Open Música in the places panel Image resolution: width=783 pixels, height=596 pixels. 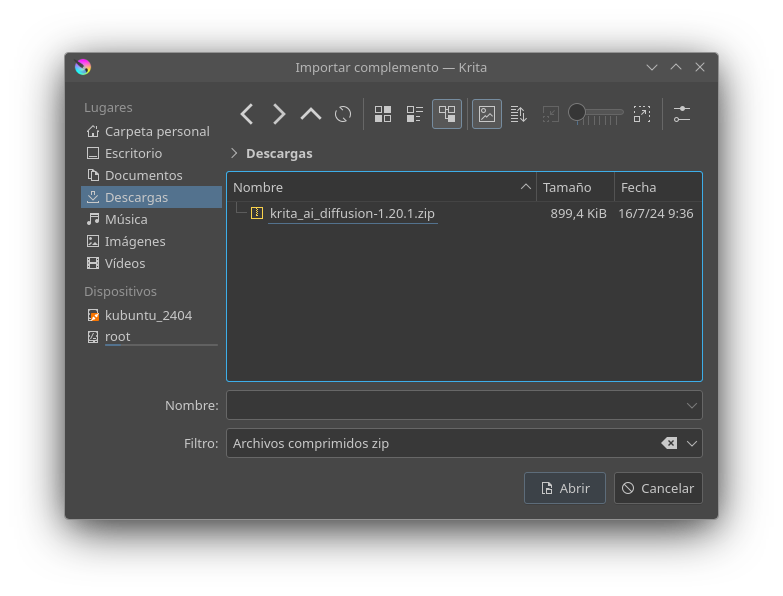coord(151,219)
